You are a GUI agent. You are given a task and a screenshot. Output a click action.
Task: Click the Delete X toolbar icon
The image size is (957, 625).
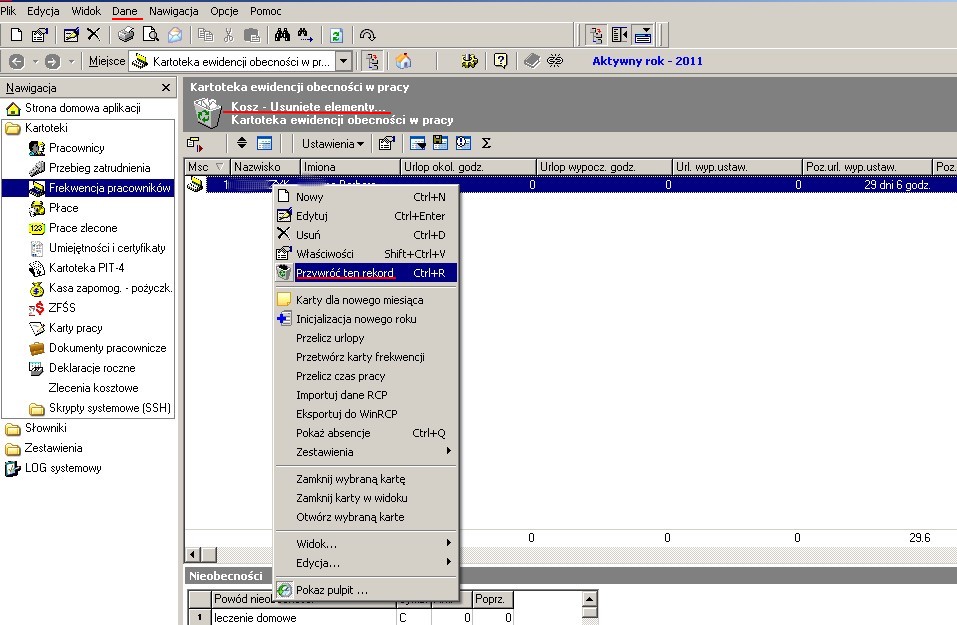pyautogui.click(x=93, y=34)
